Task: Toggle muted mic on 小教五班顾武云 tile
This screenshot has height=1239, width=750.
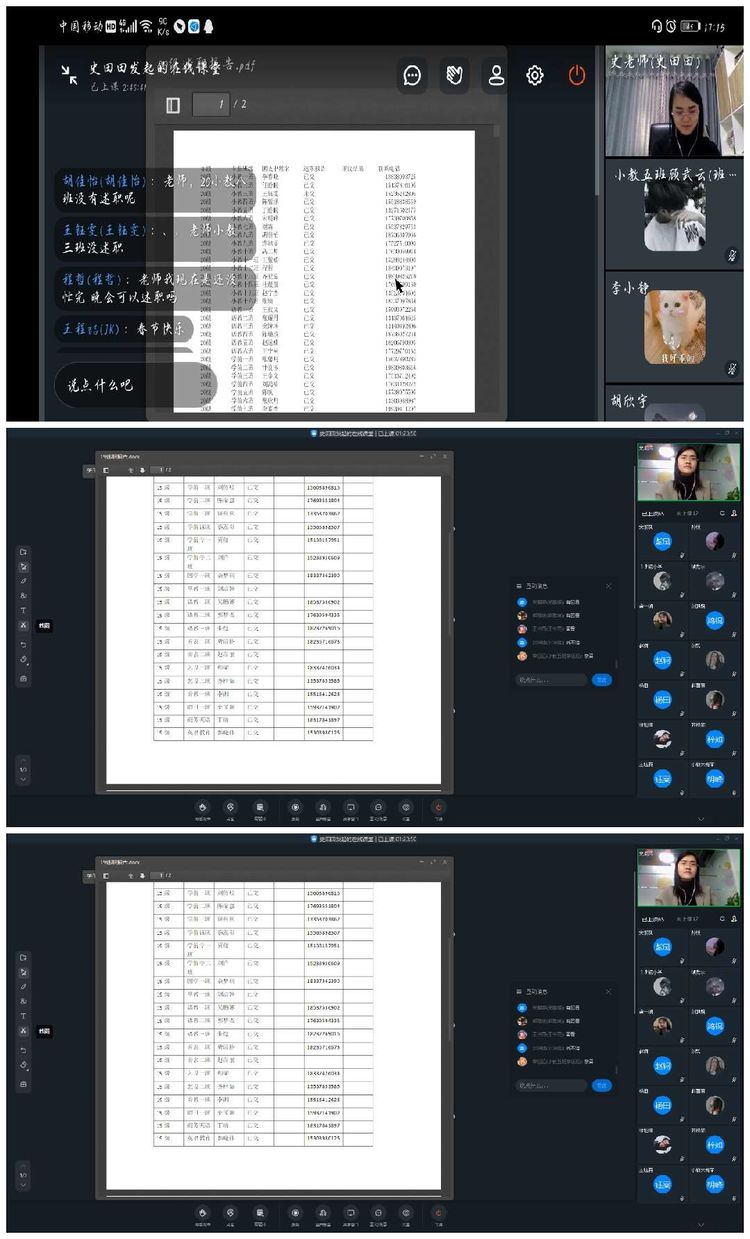Action: pos(731,257)
